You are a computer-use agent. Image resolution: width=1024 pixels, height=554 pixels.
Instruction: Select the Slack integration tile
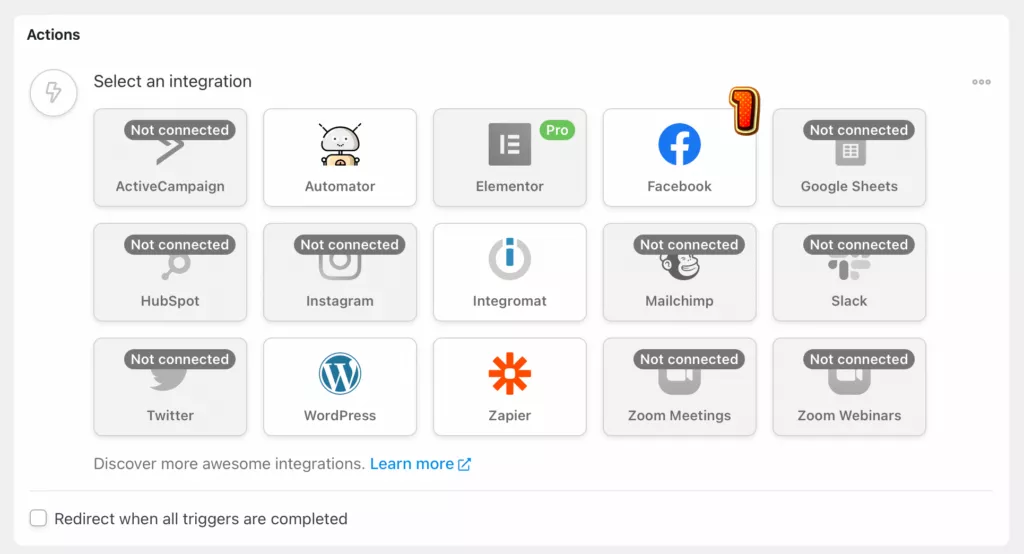(x=849, y=272)
